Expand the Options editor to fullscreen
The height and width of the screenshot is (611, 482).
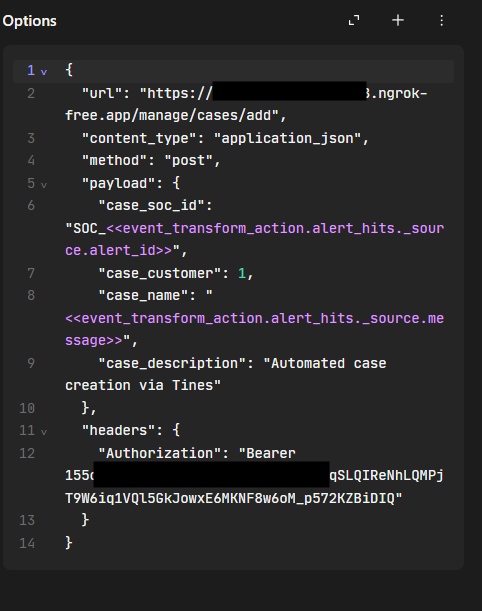(x=354, y=20)
